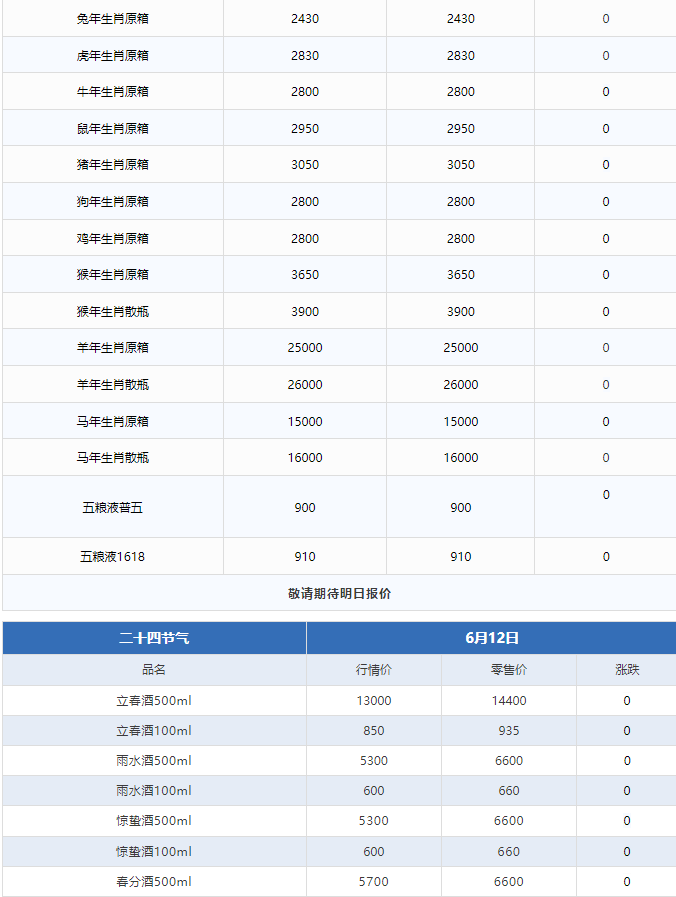Click the 敬请期待明日报价 notice text
Screen dimensions: 676x897
[339, 593]
